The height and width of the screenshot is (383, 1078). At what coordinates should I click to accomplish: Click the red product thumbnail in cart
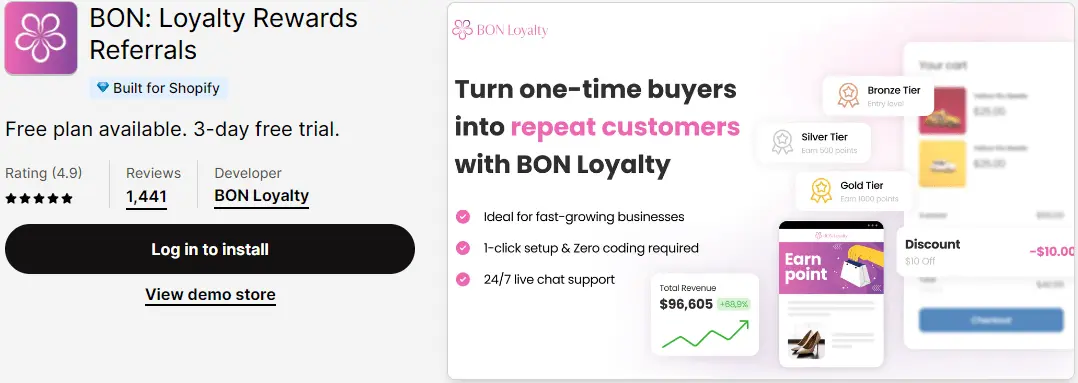pyautogui.click(x=943, y=111)
